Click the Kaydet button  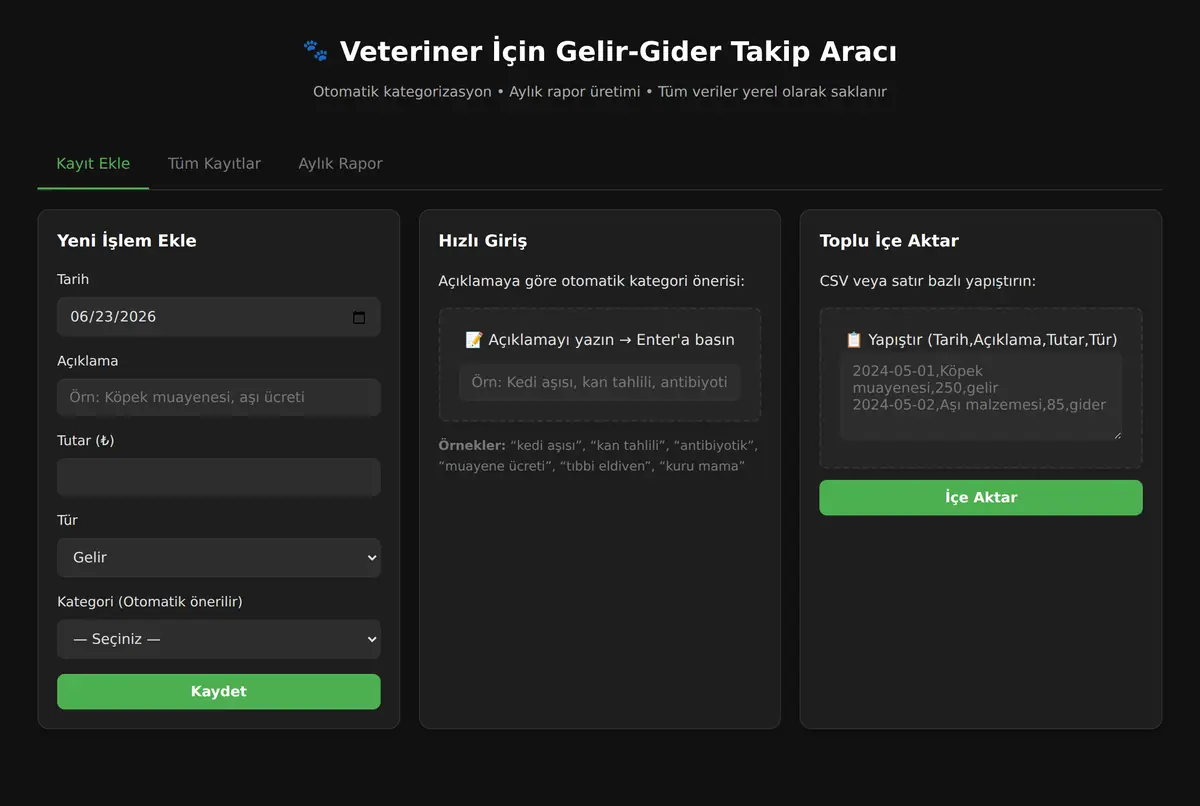pos(218,691)
